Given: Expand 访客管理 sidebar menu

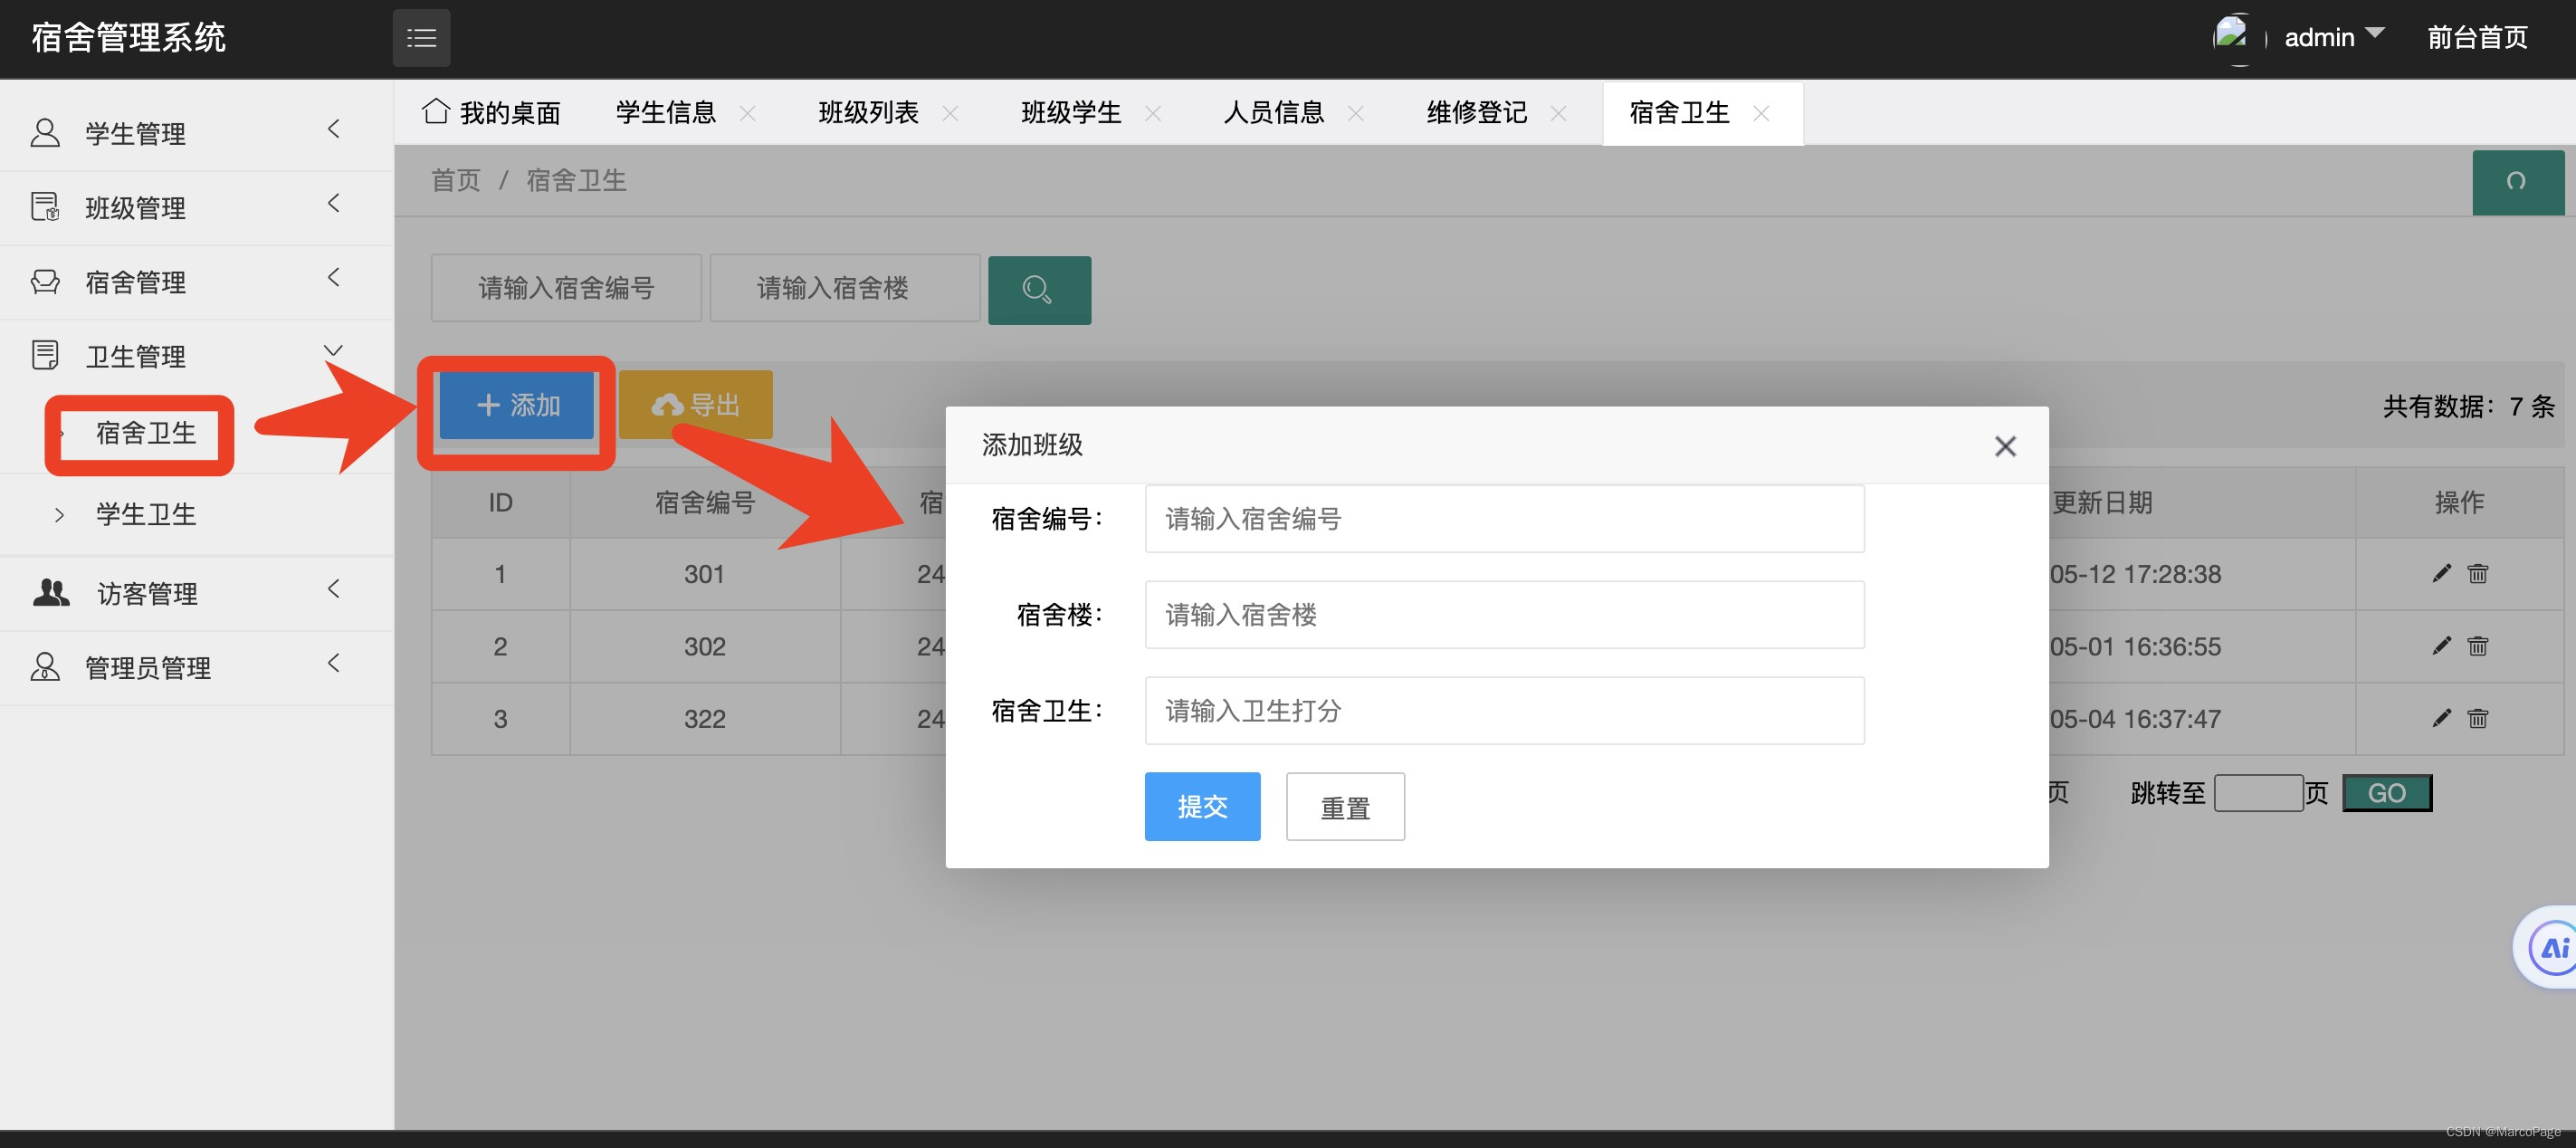Looking at the screenshot, I should pos(196,593).
